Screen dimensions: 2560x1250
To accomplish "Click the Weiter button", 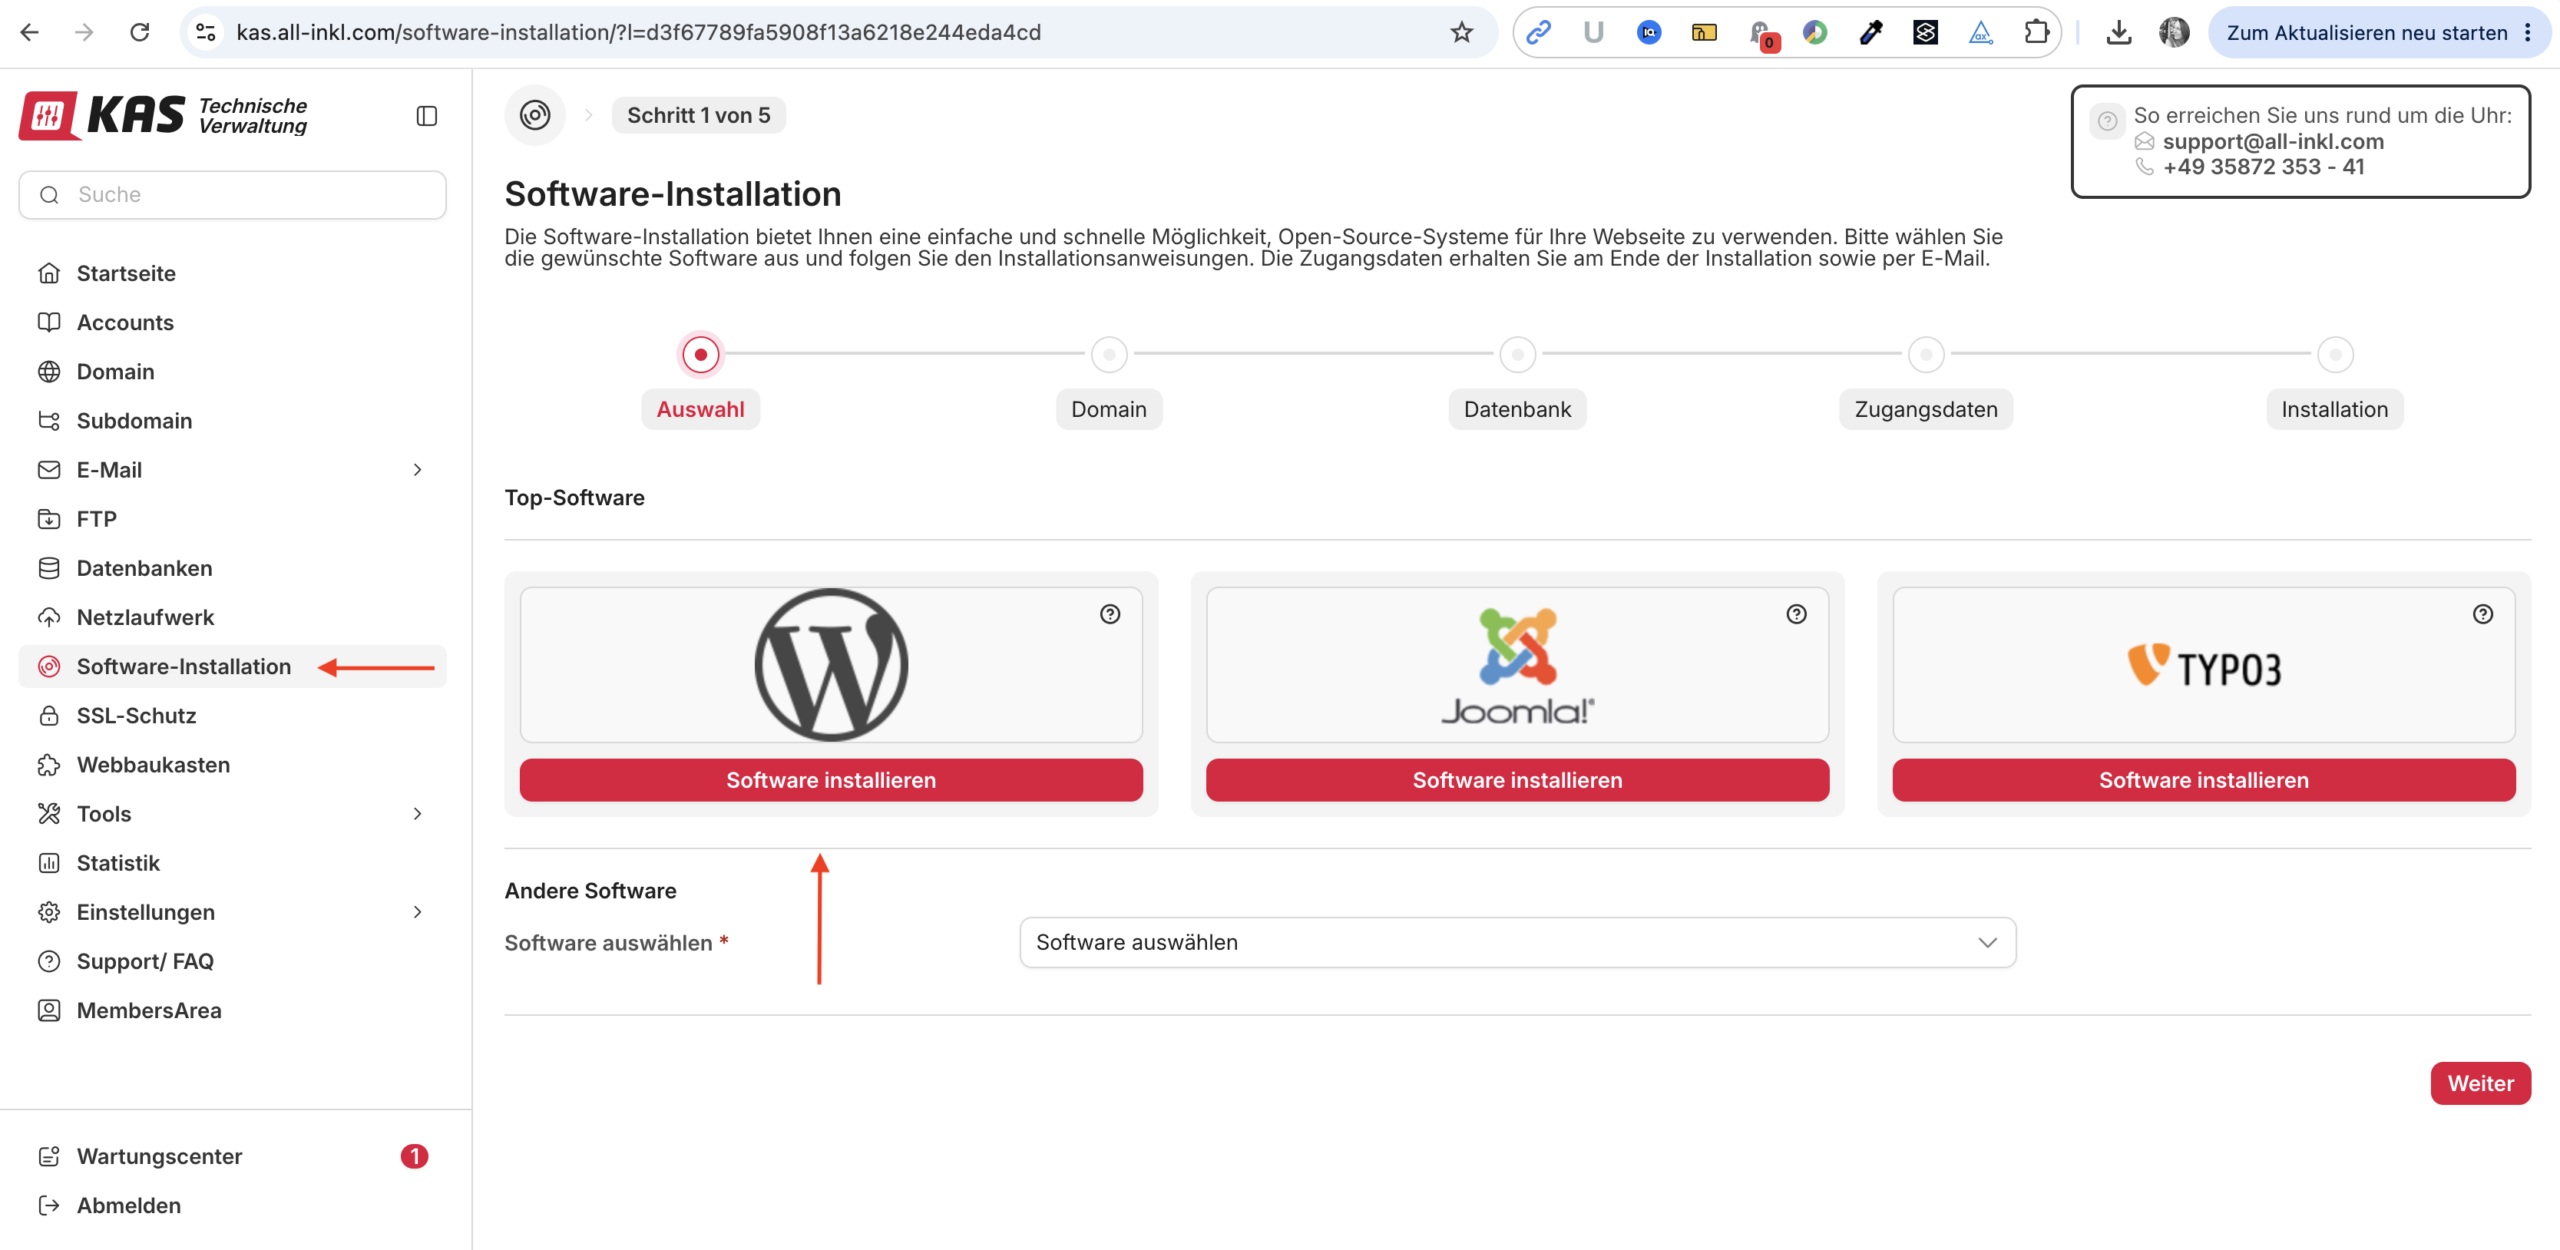I will coord(2480,1083).
